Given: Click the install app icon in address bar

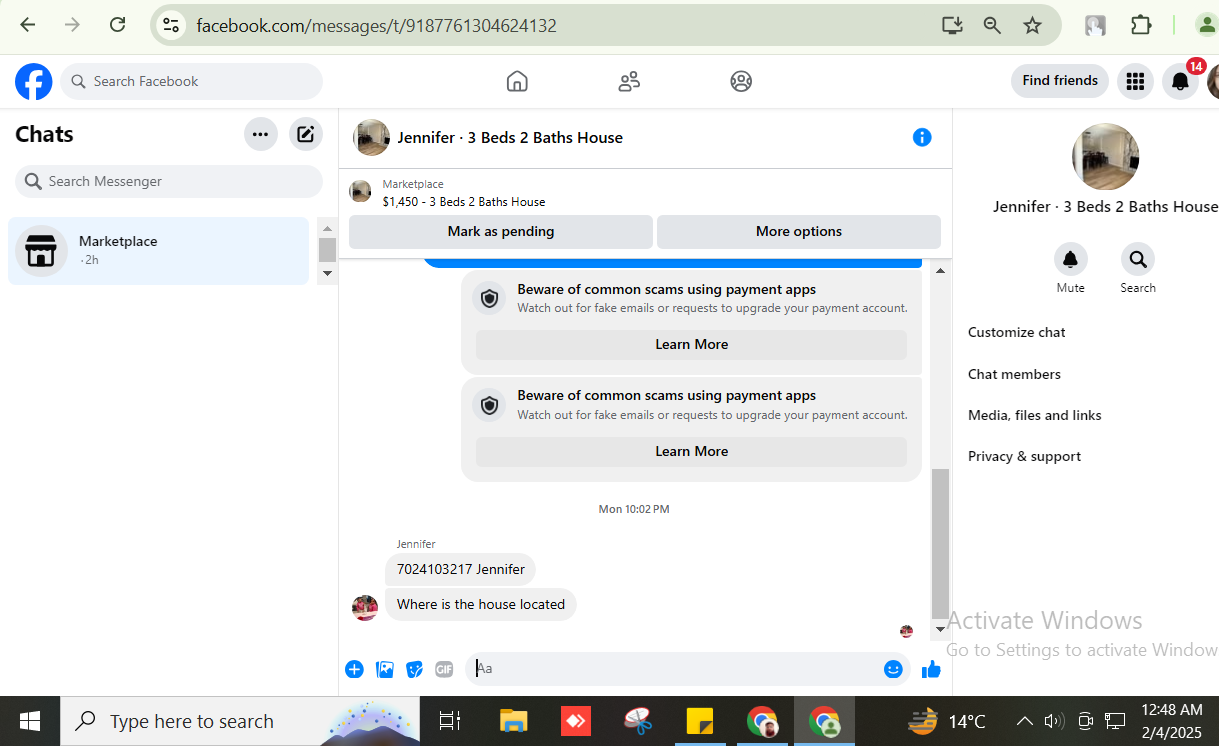Looking at the screenshot, I should click(x=952, y=25).
